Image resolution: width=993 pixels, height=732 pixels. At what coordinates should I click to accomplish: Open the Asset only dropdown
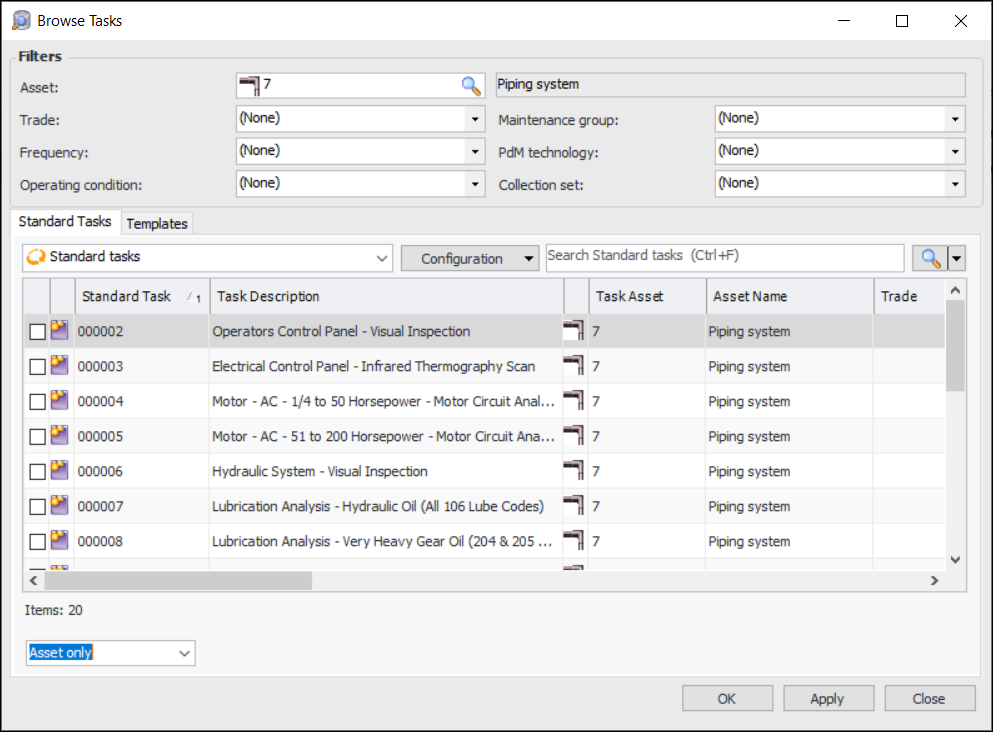pos(184,653)
